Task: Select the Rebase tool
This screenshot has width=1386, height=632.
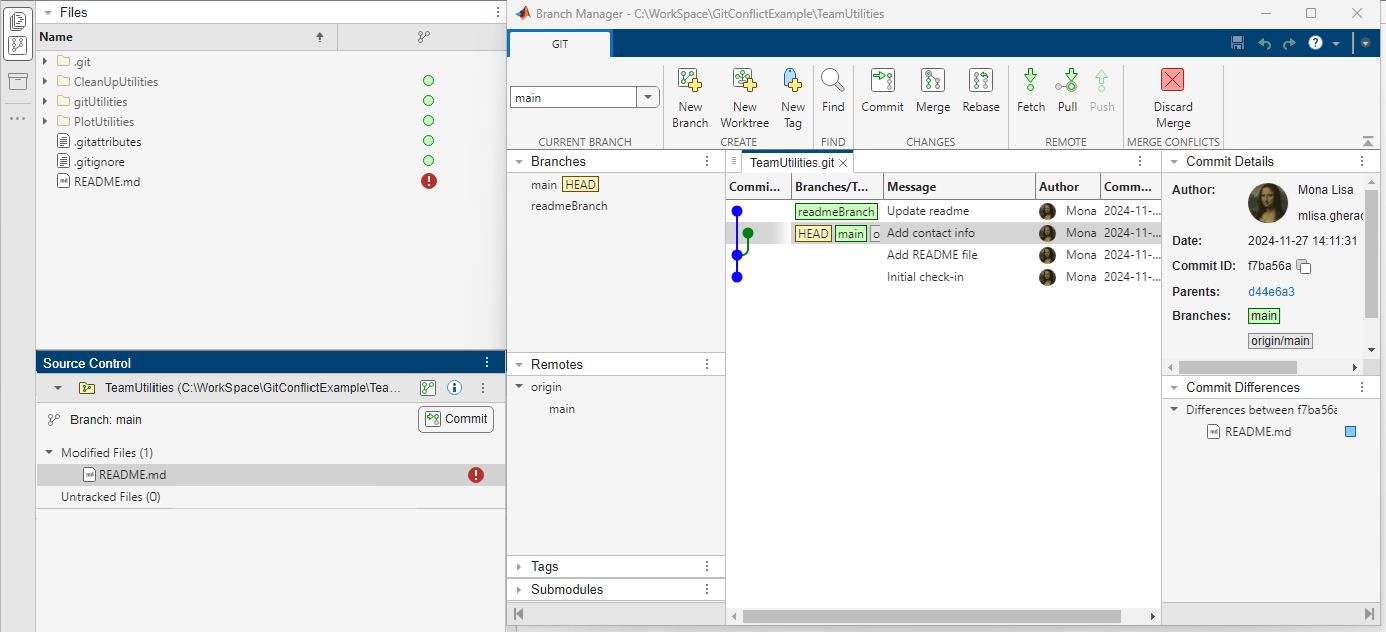Action: pyautogui.click(x=980, y=82)
